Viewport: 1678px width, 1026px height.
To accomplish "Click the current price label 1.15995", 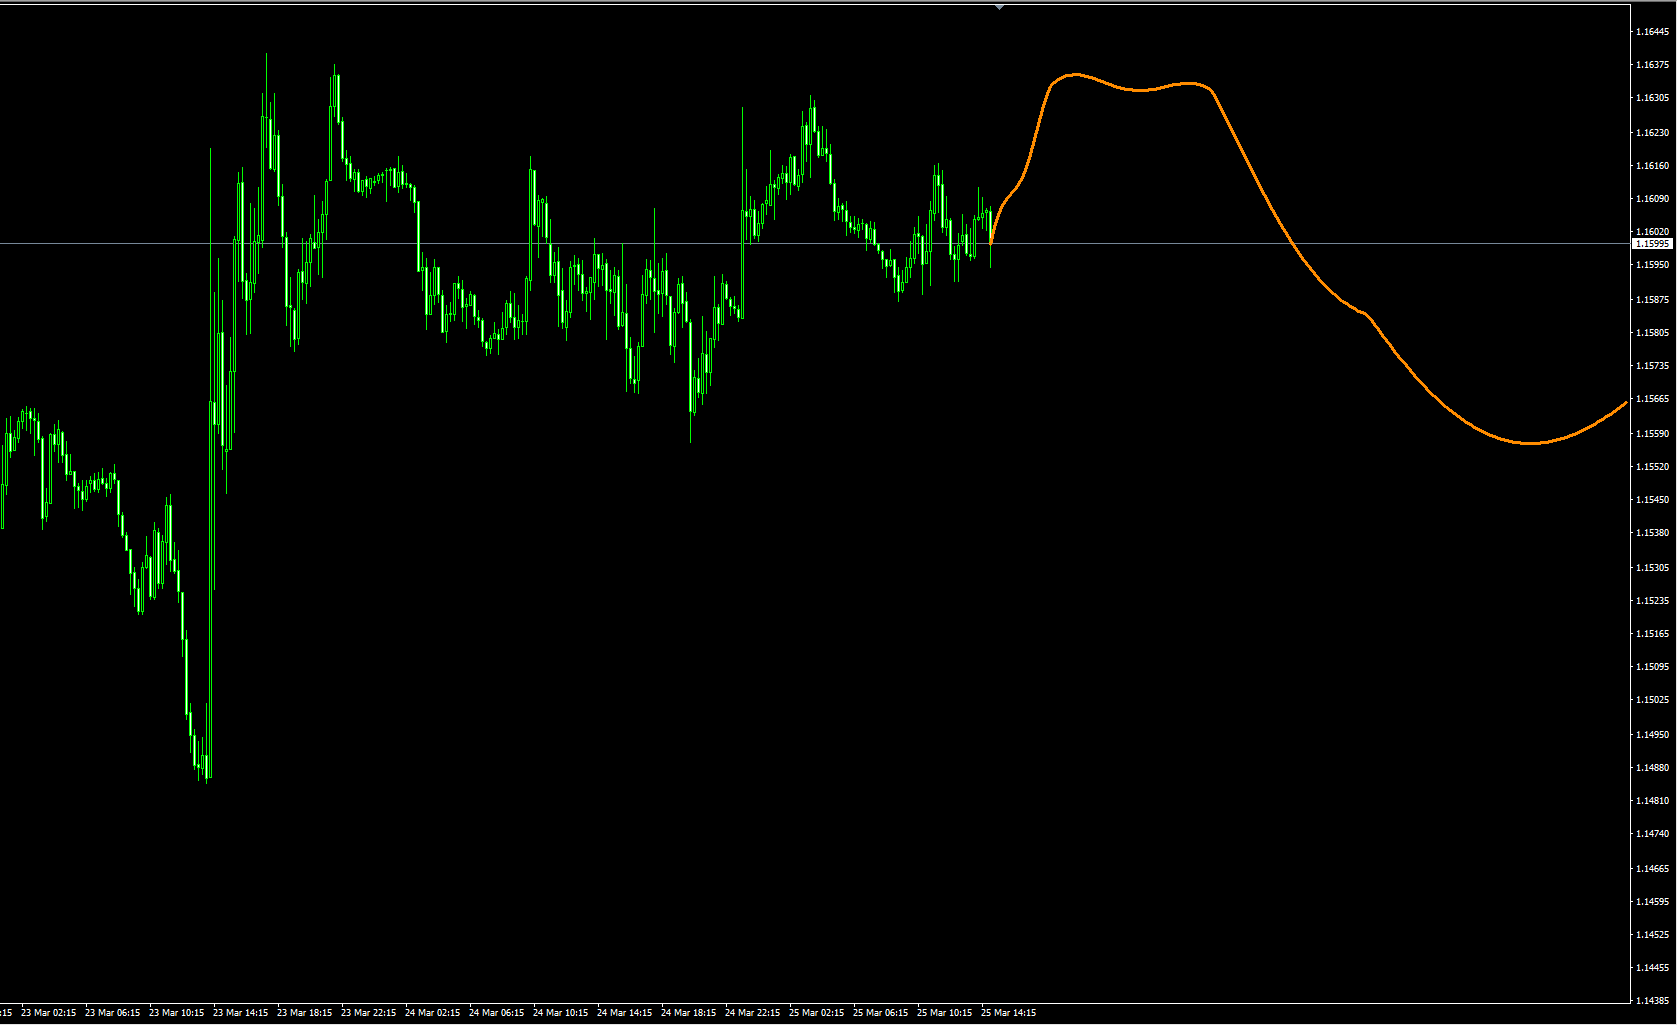I will [x=1651, y=244].
